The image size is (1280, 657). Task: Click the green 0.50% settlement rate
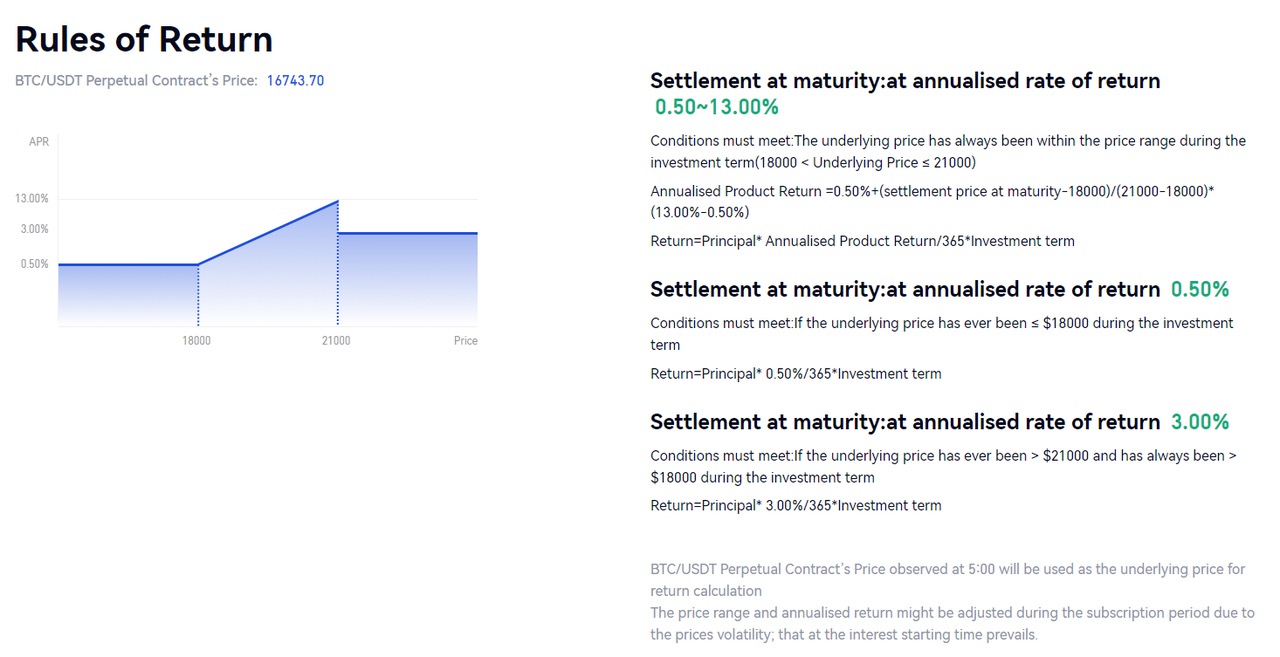click(1199, 290)
